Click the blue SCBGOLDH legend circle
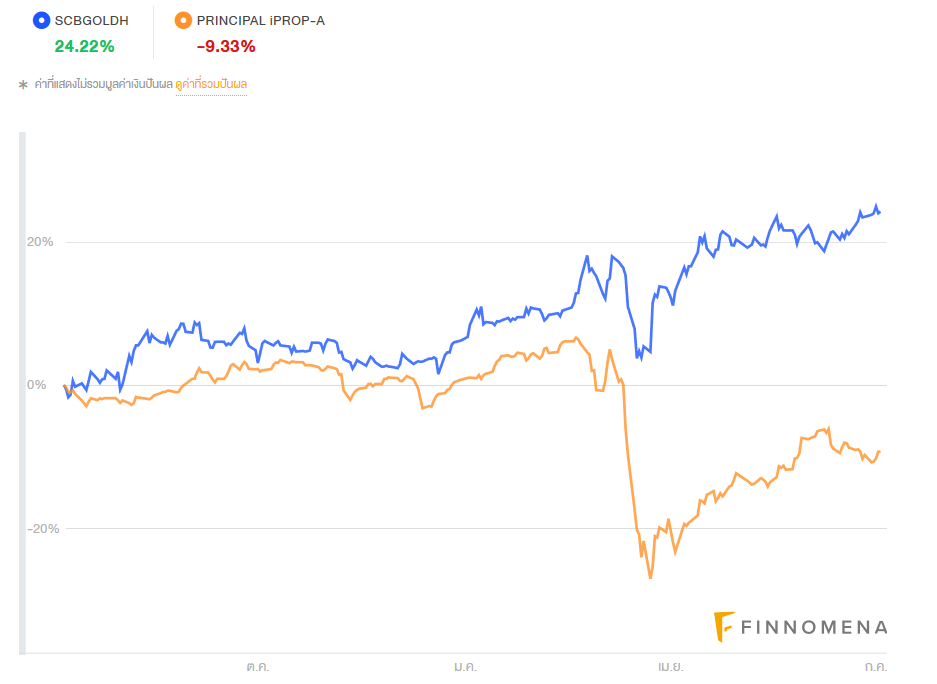The width and height of the screenshot is (937, 684). 42,20
